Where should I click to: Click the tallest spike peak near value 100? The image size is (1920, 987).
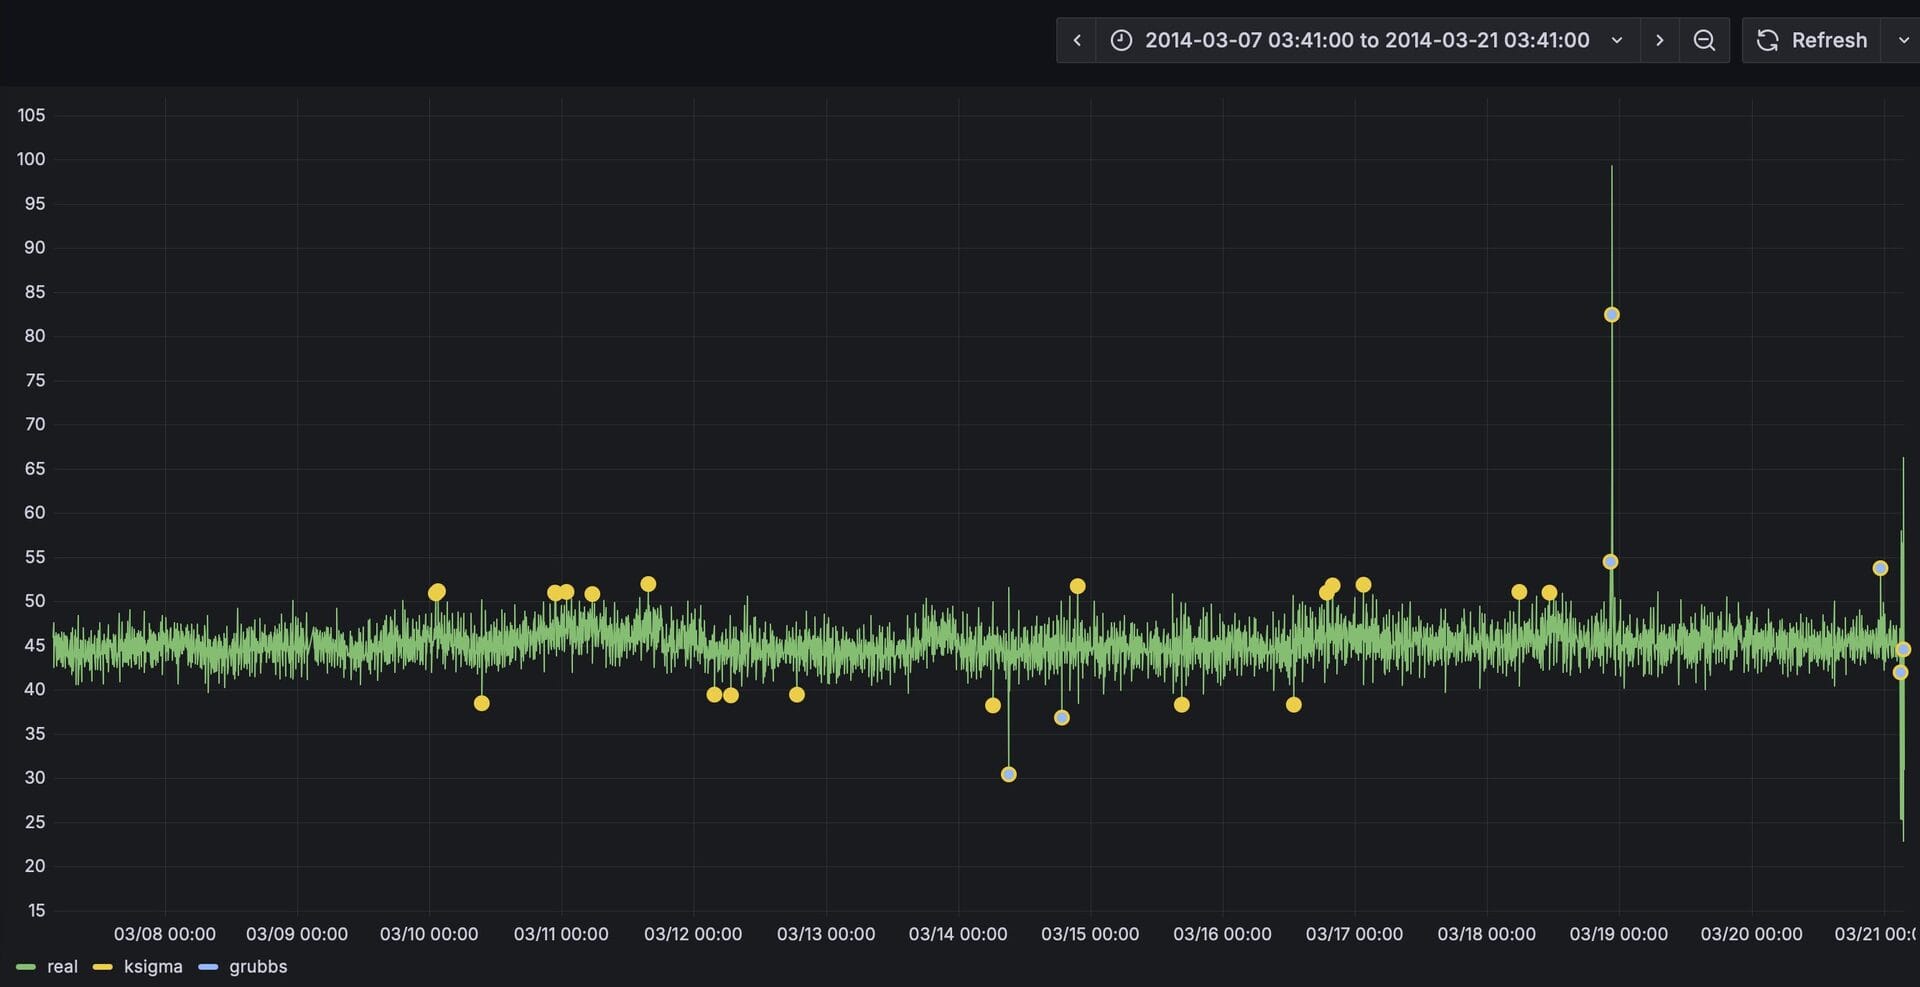(1611, 168)
